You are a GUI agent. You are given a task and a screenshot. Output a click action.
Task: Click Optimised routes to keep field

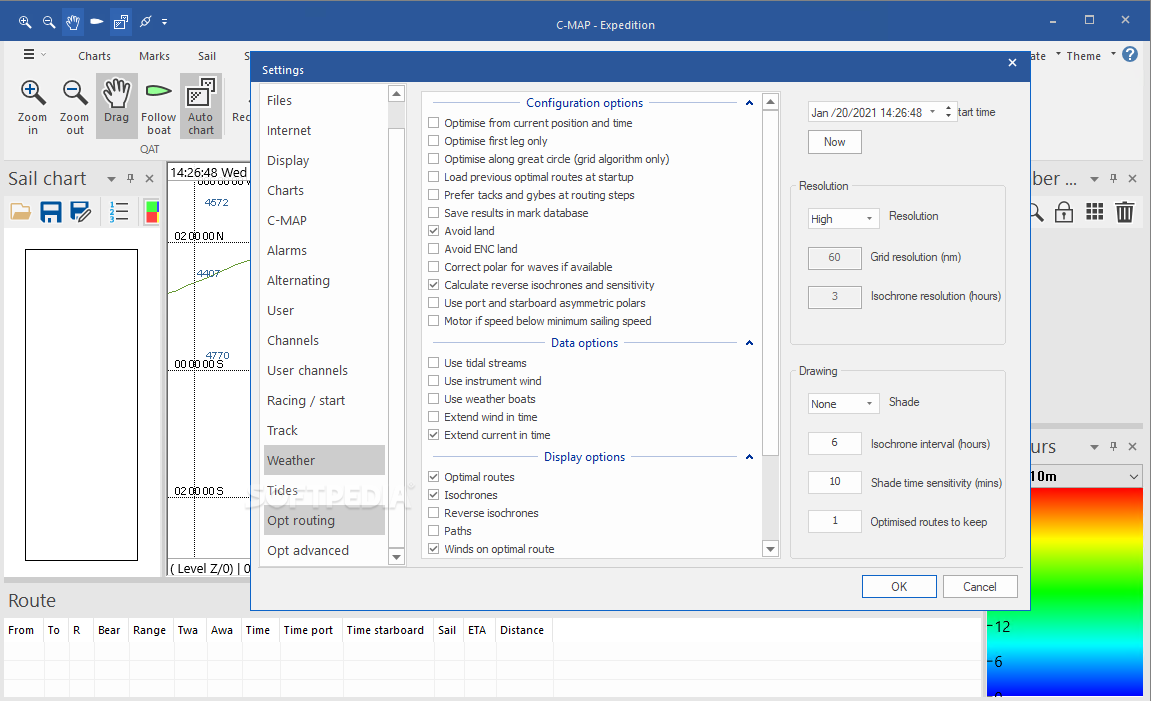(835, 520)
